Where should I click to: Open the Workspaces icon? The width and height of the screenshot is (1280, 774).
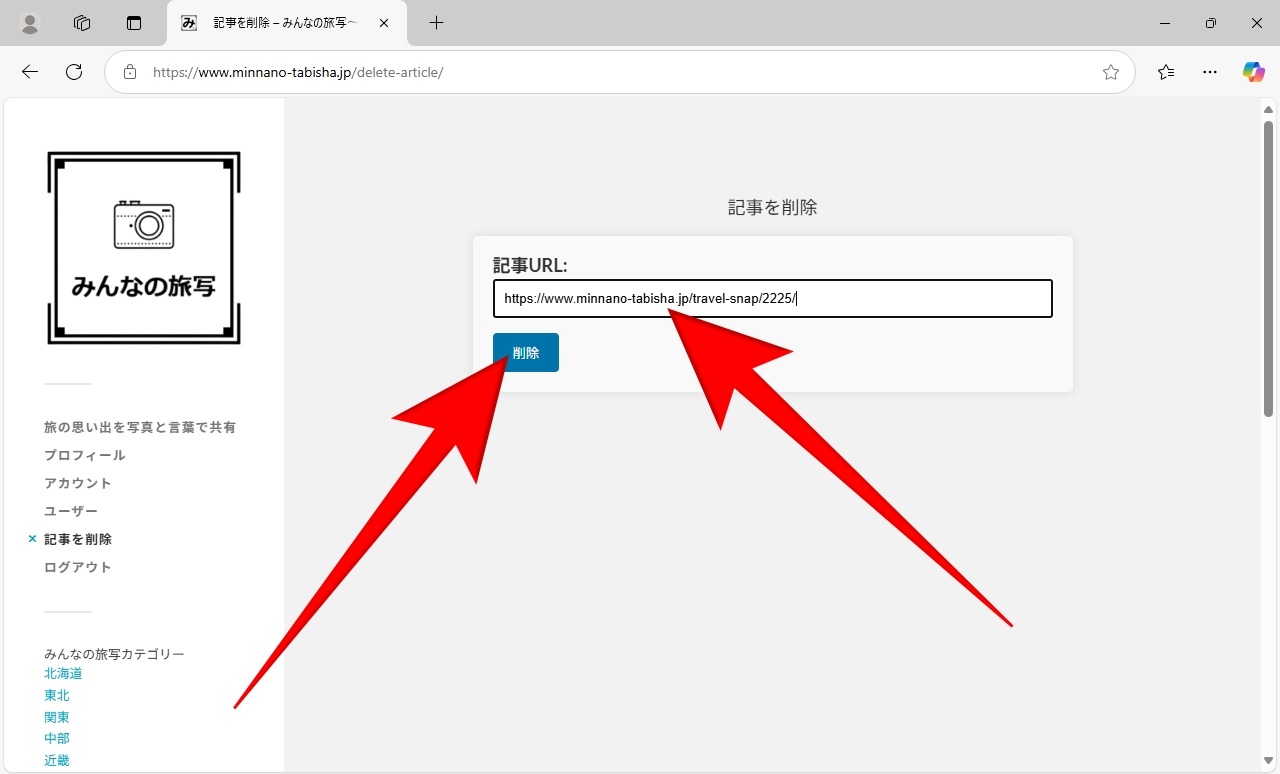(x=82, y=23)
